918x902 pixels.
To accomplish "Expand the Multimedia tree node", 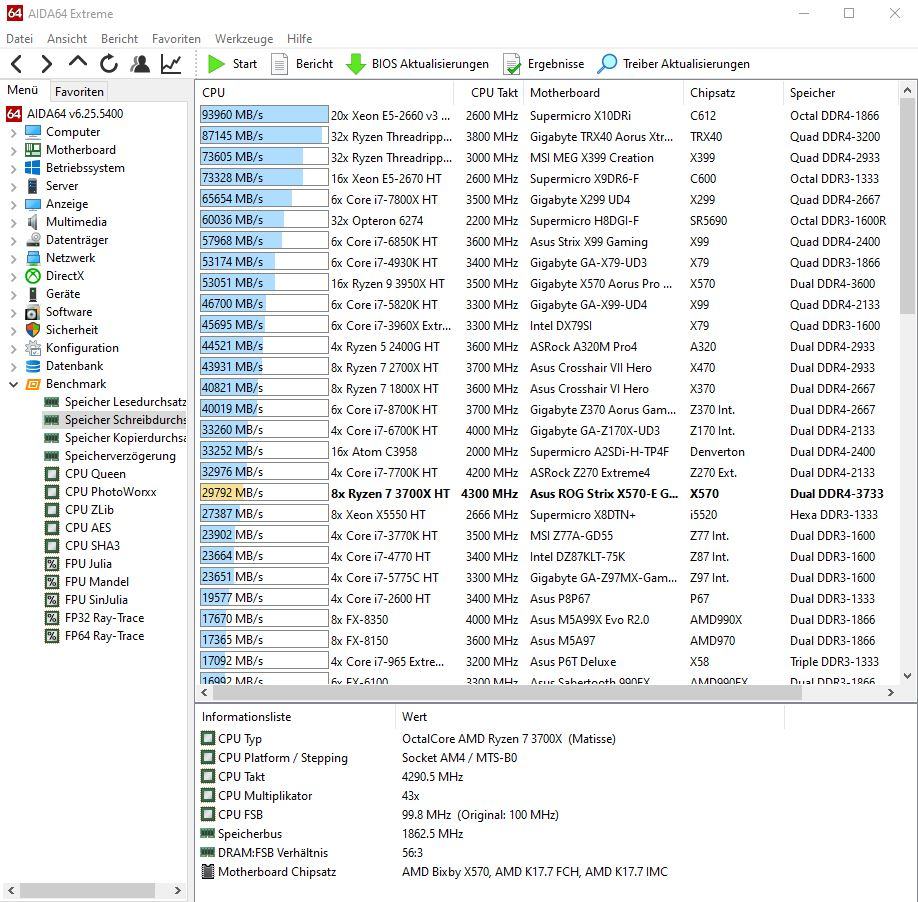I will coord(13,223).
